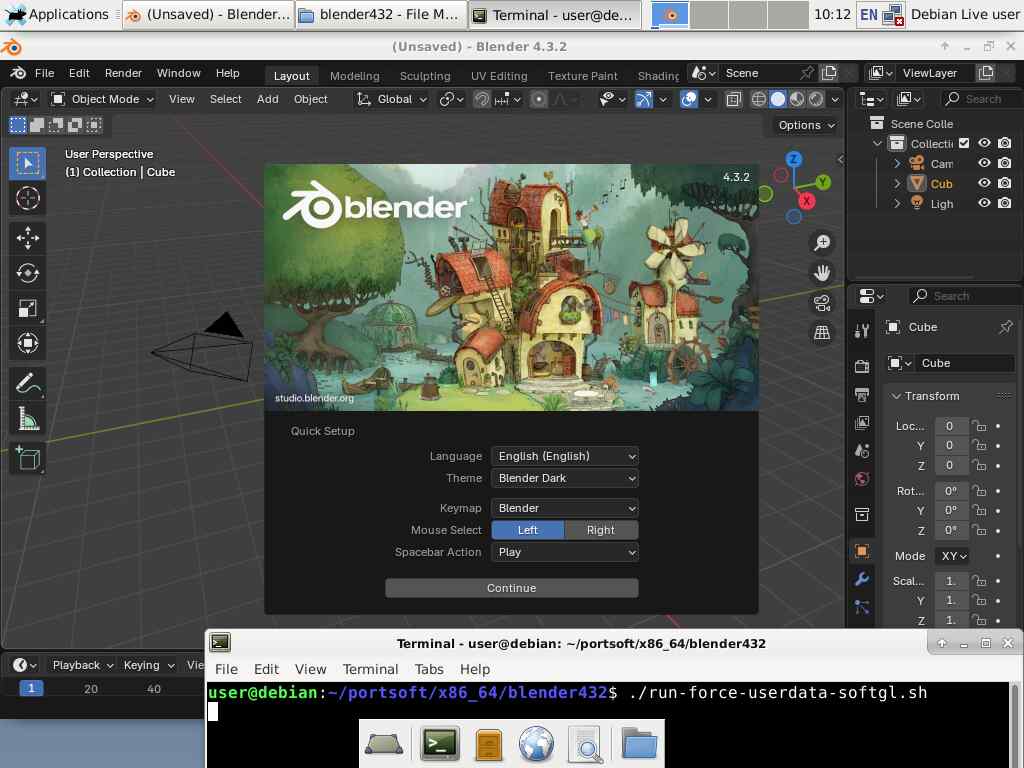Select Right mouse select option
The height and width of the screenshot is (768, 1024).
coord(601,530)
